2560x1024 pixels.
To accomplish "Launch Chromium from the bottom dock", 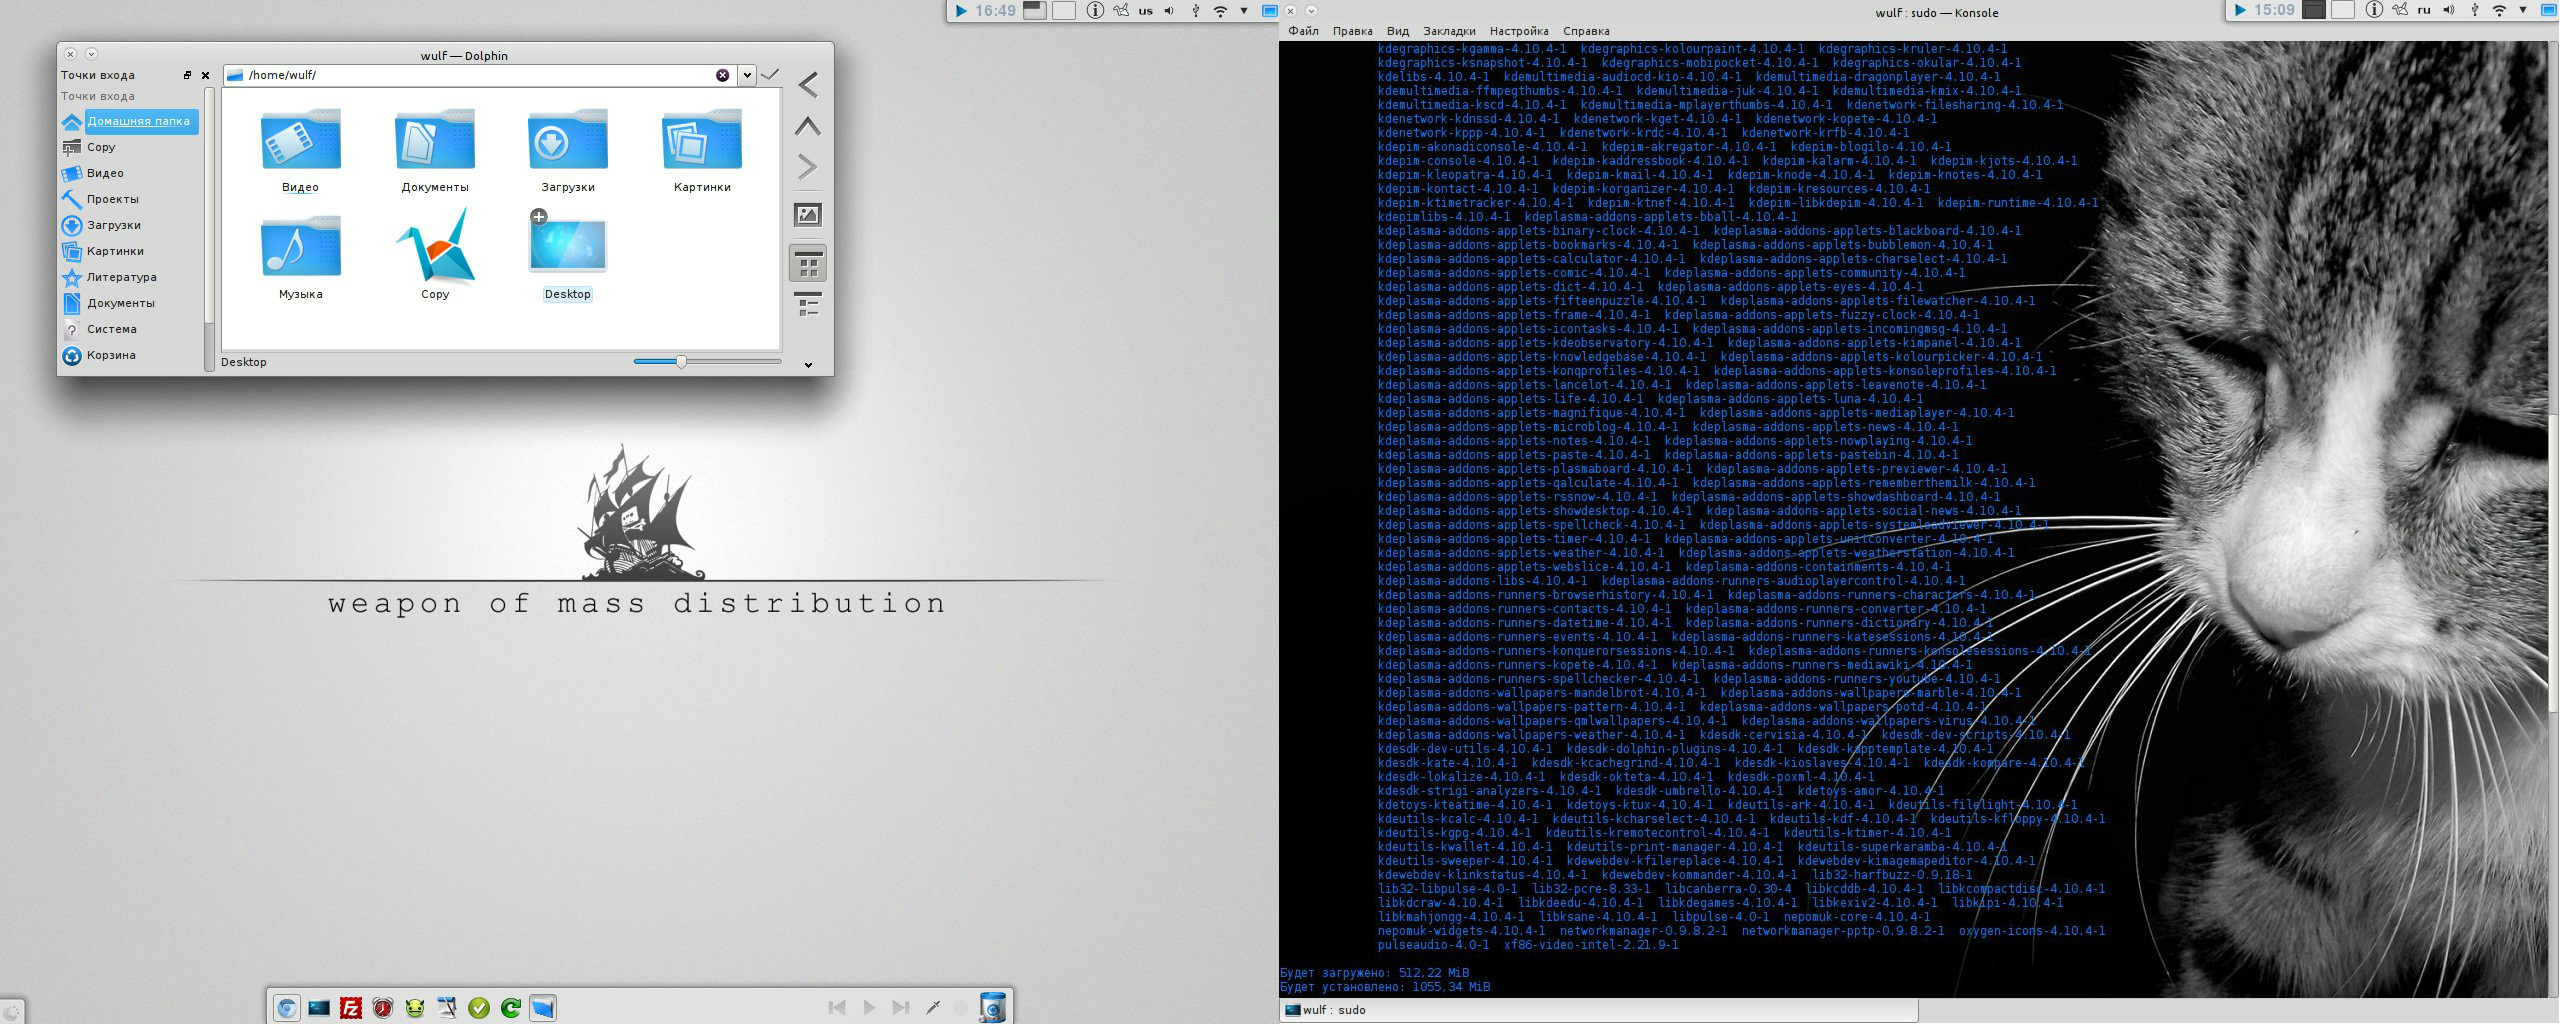I will pyautogui.click(x=287, y=1007).
